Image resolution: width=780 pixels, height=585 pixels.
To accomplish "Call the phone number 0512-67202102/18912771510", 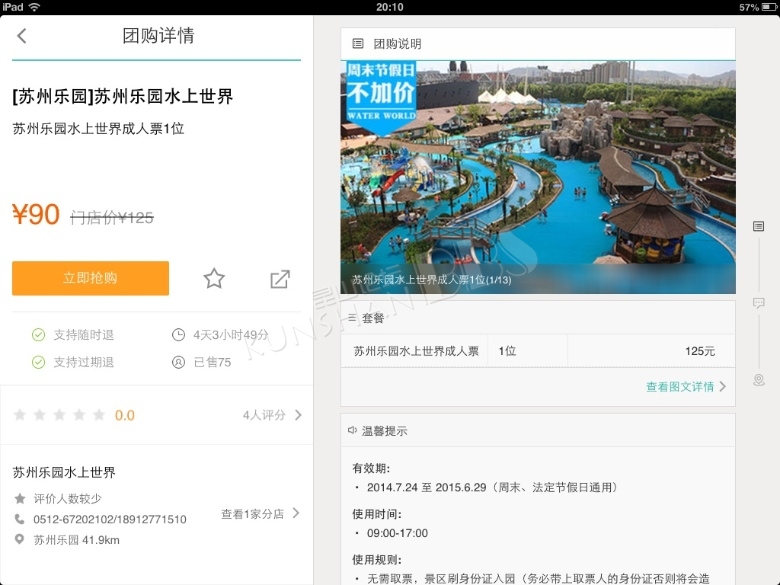I will pos(110,519).
